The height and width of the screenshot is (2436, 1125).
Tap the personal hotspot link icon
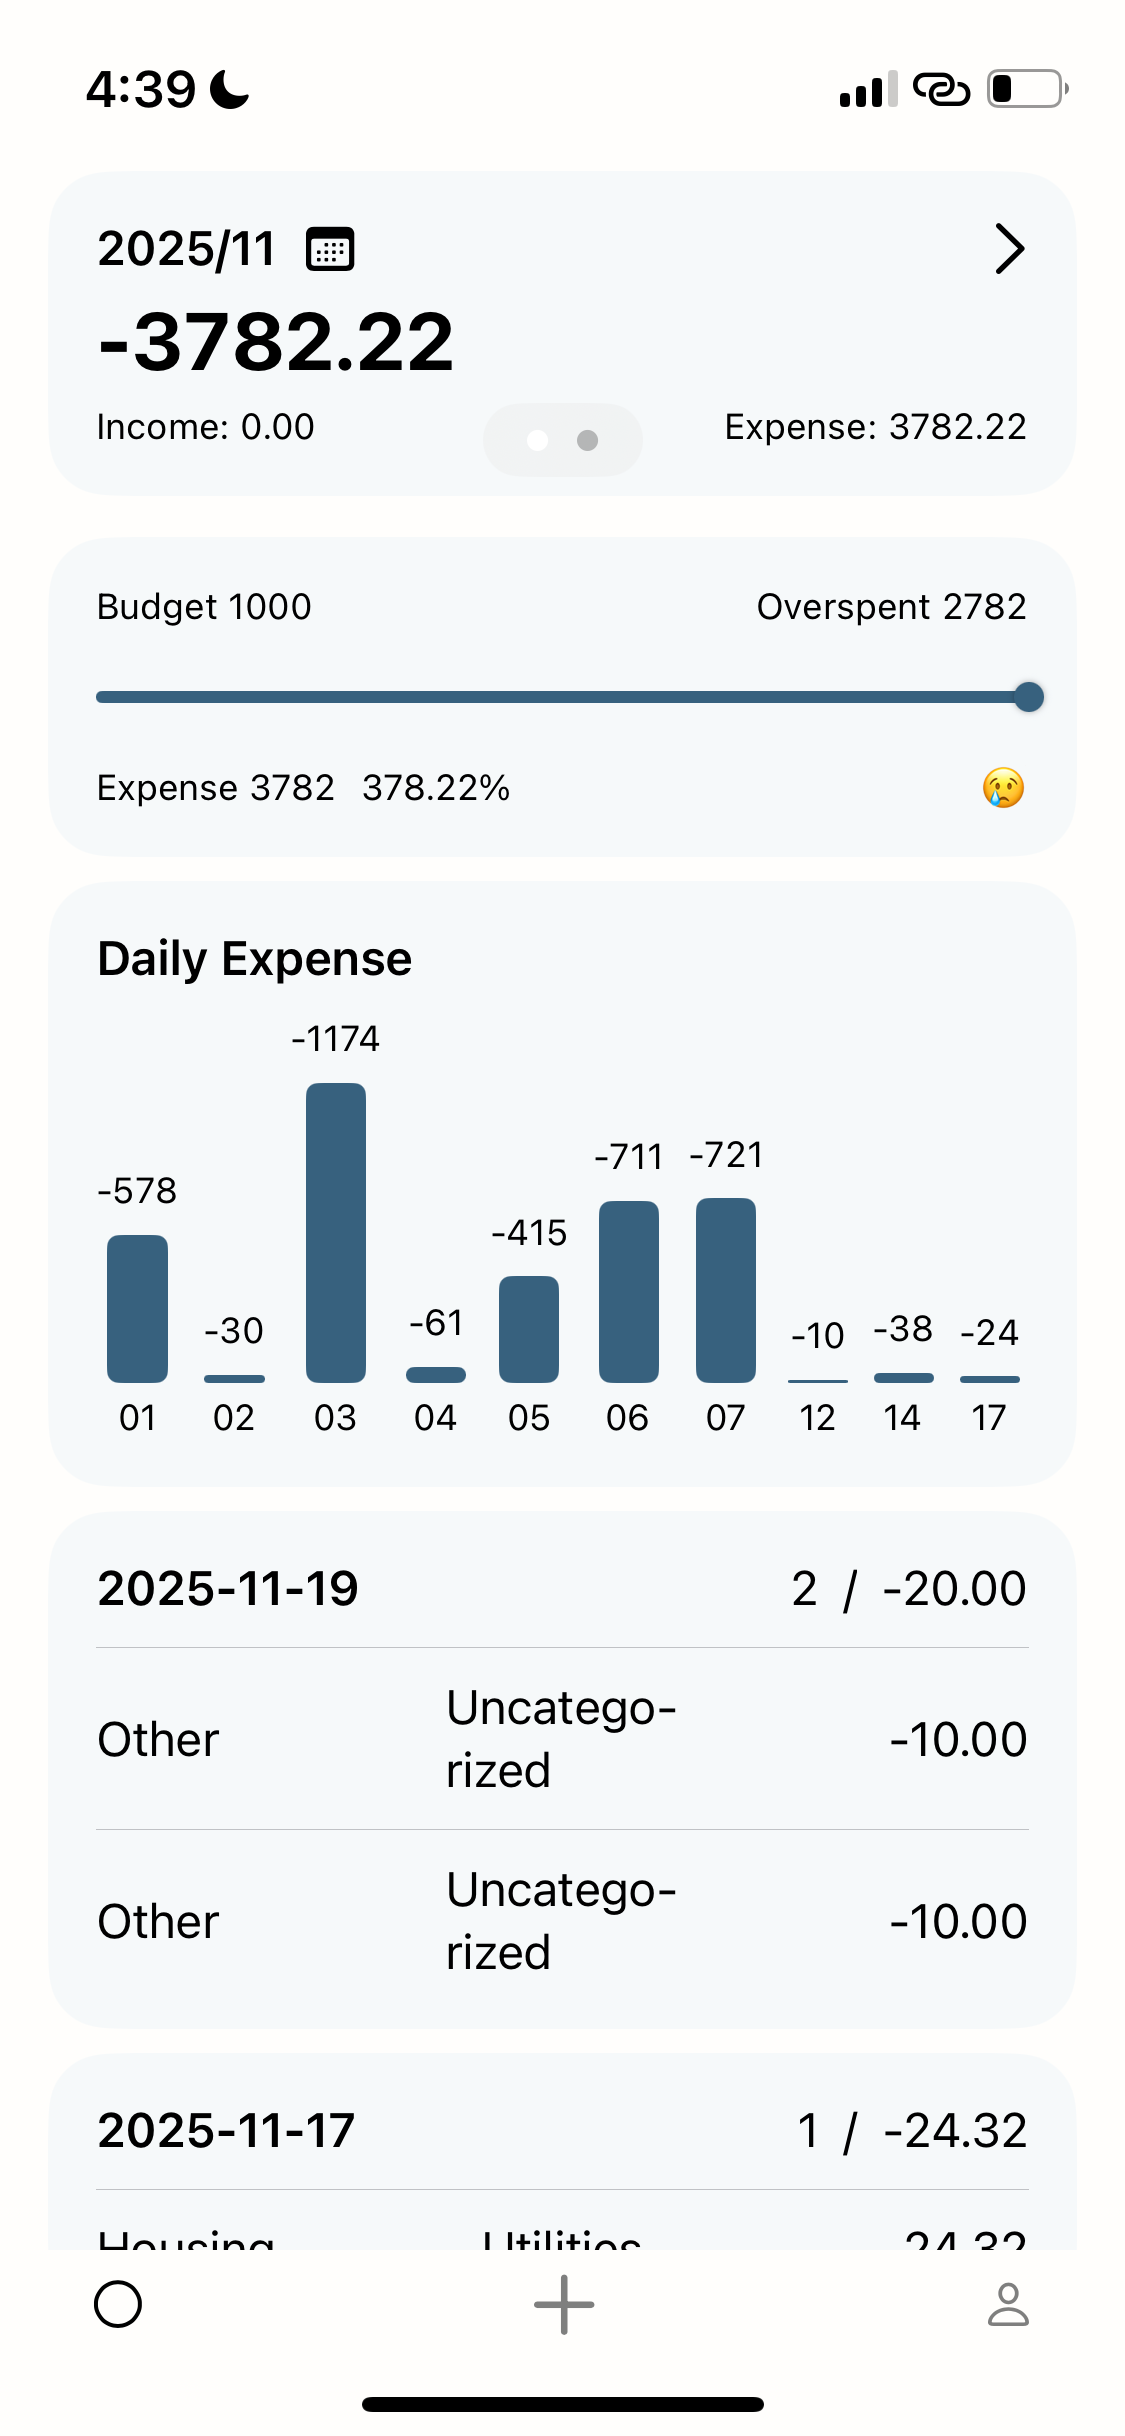coord(941,90)
